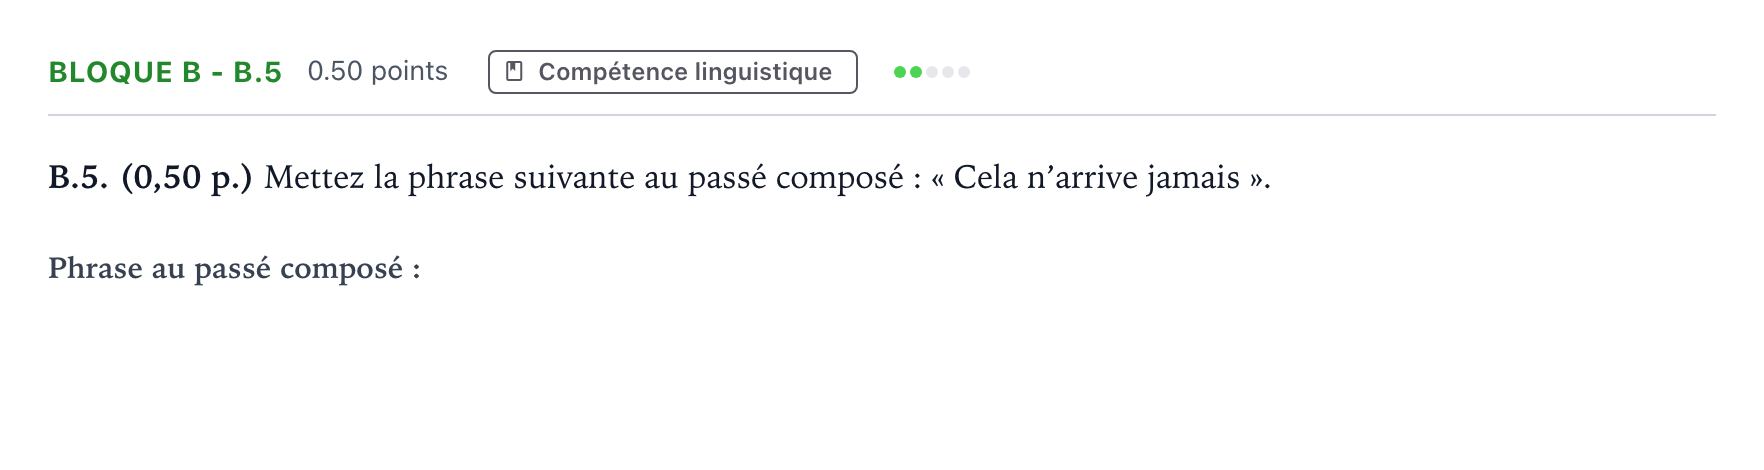
Task: Click the green B.5 code in the heading
Action: [x=258, y=72]
